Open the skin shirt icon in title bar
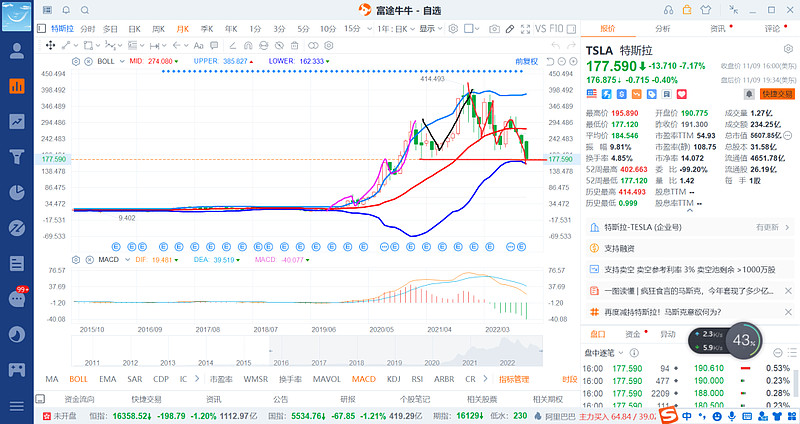The height and width of the screenshot is (424, 800). 706,10
